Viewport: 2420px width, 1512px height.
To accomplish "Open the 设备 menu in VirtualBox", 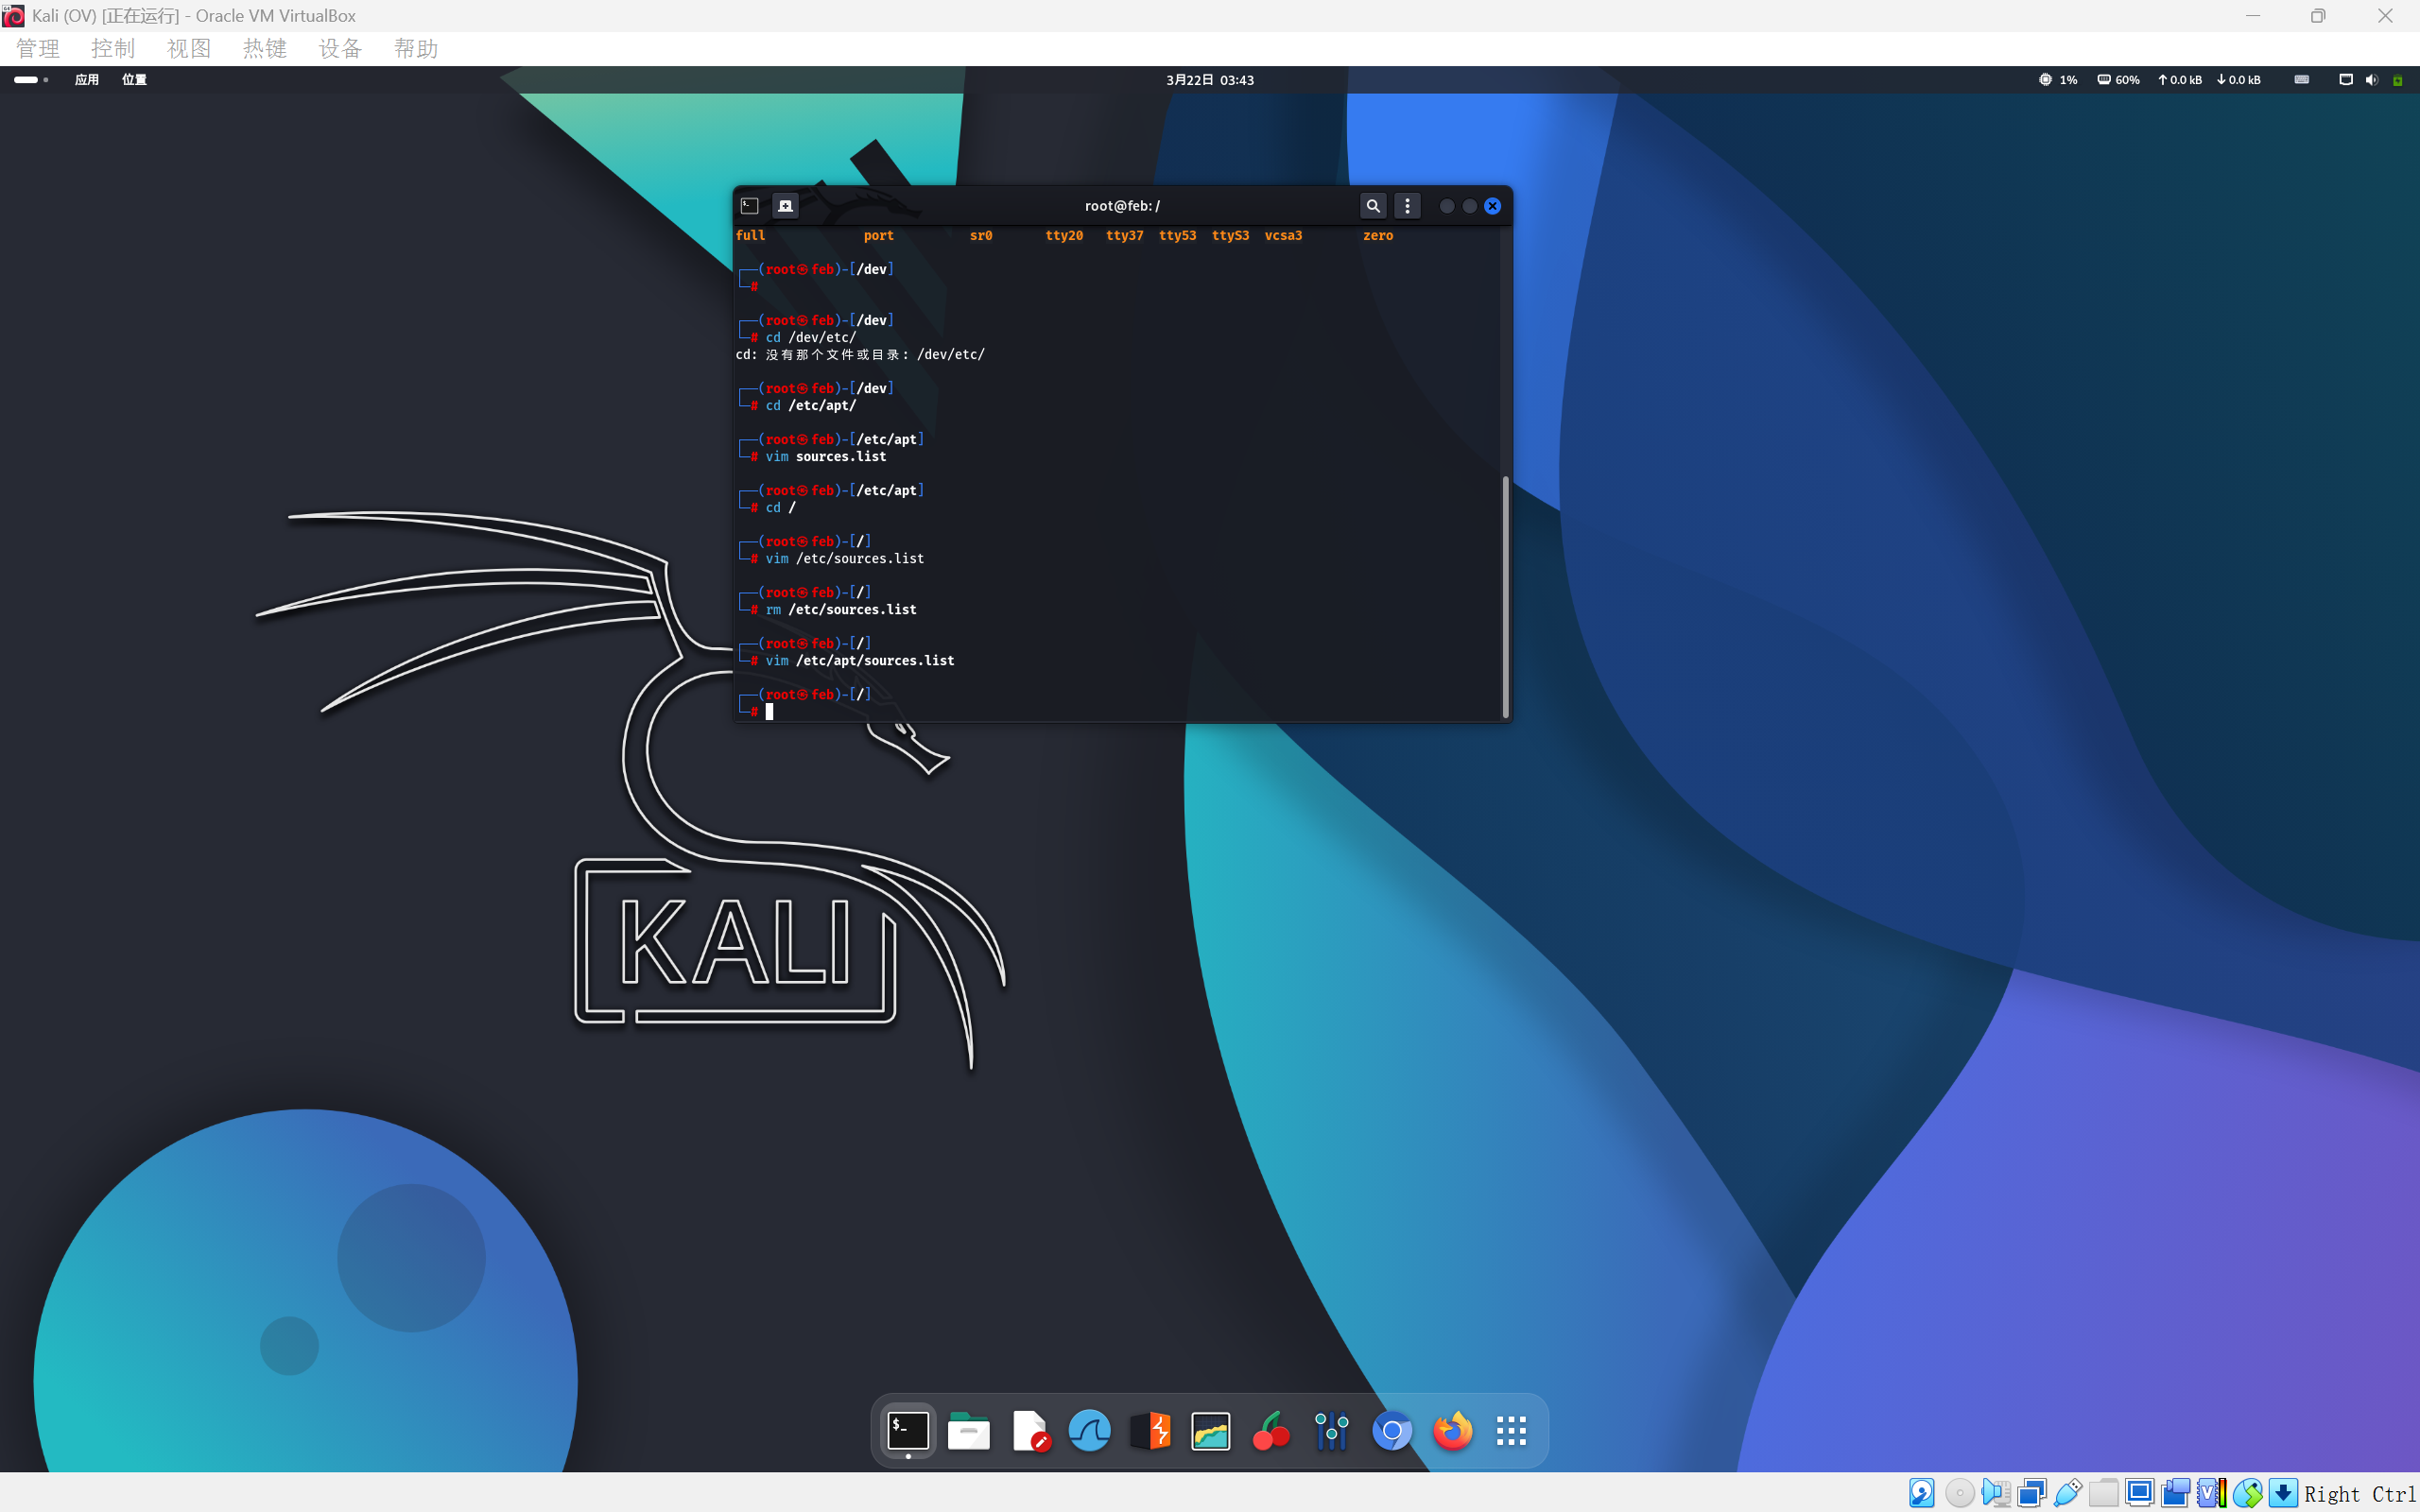I will pyautogui.click(x=340, y=49).
